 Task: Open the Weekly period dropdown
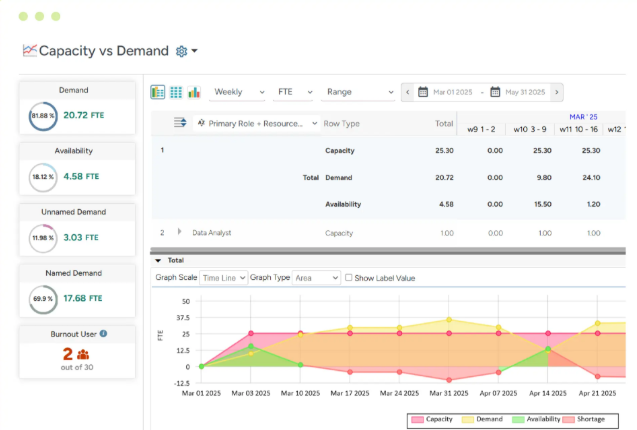click(239, 92)
